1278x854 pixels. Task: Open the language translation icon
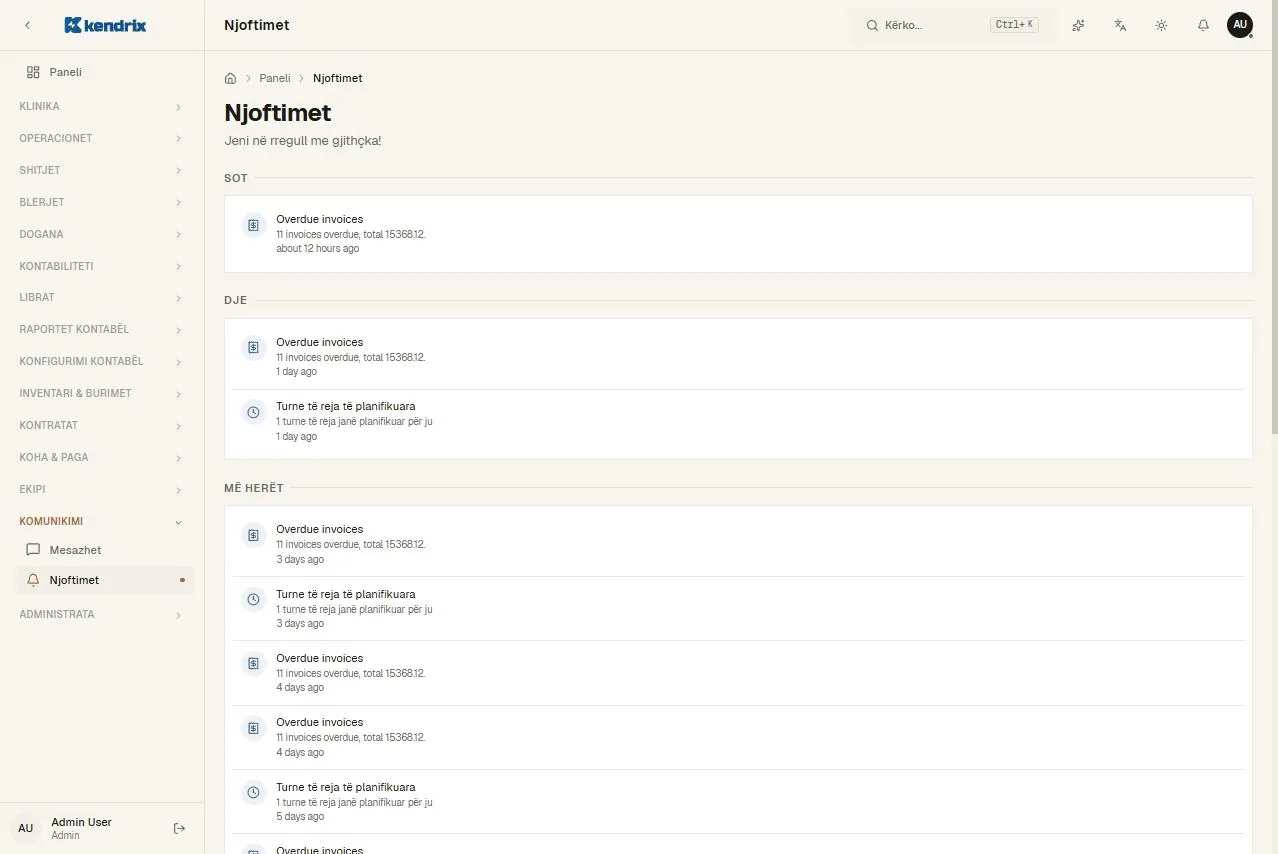tap(1120, 25)
